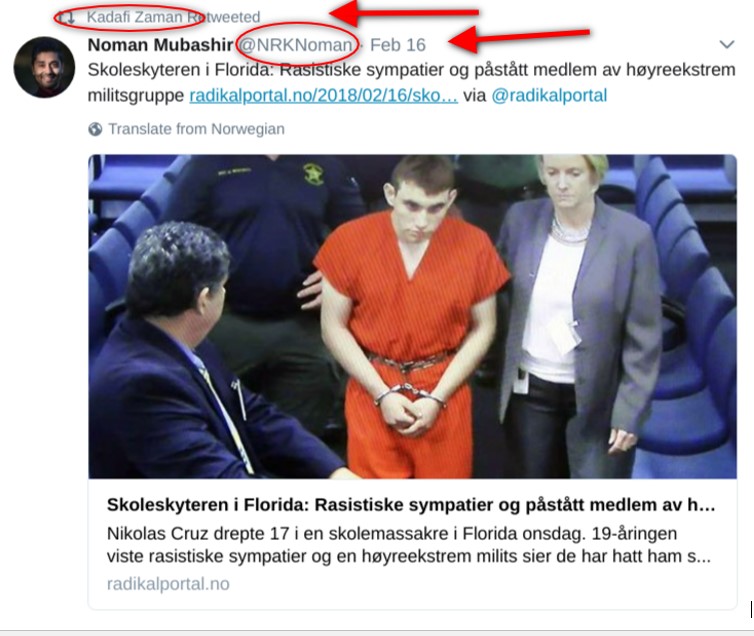Expand the tweet options chevron

[x=727, y=45]
